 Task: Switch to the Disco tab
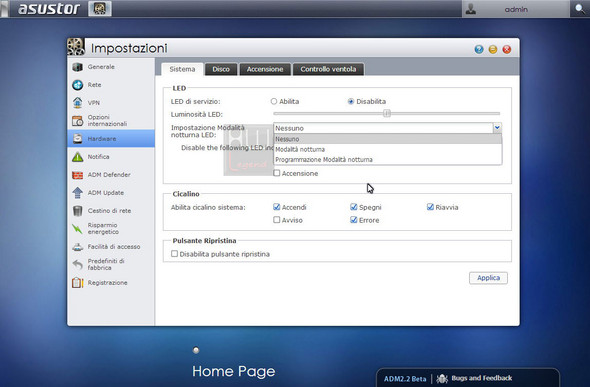[x=221, y=69]
